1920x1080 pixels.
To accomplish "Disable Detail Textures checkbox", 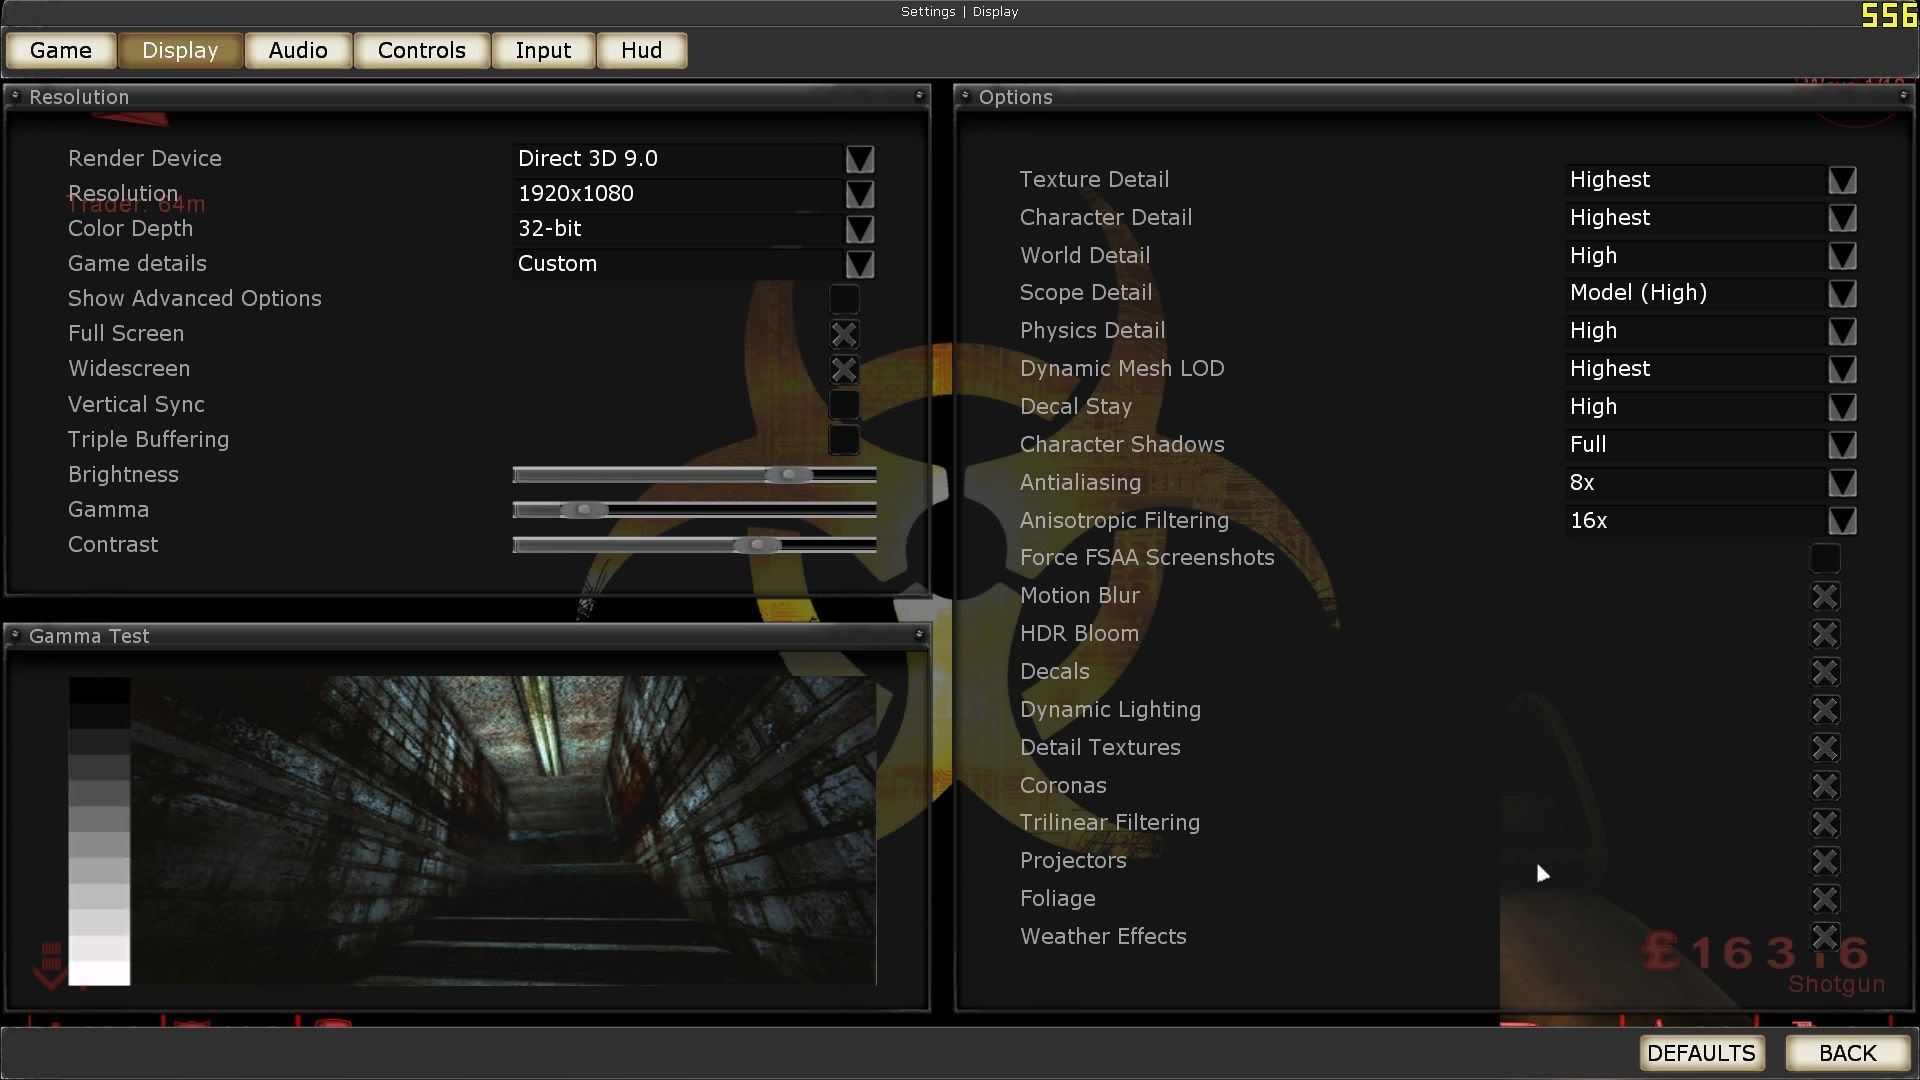I will click(1825, 748).
